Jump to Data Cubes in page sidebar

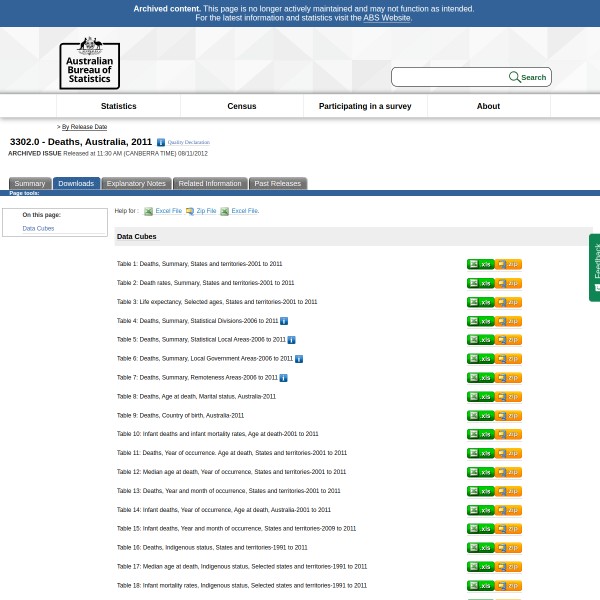click(38, 228)
